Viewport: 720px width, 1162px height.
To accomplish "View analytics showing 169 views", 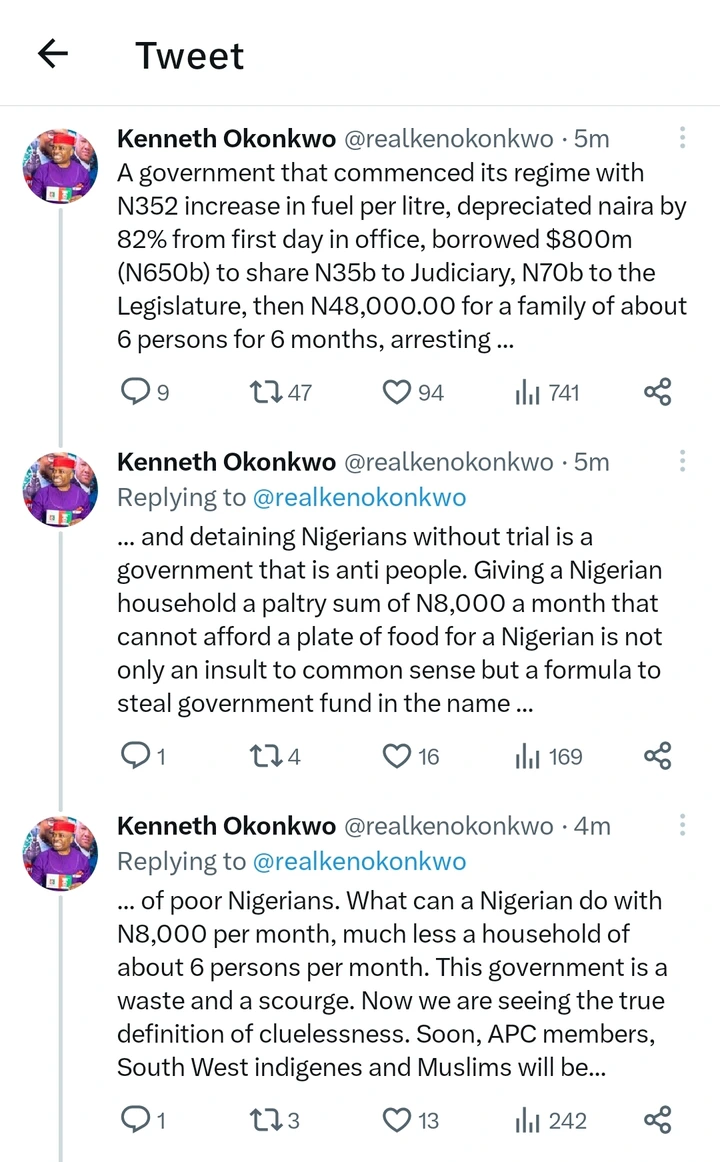I will 528,756.
